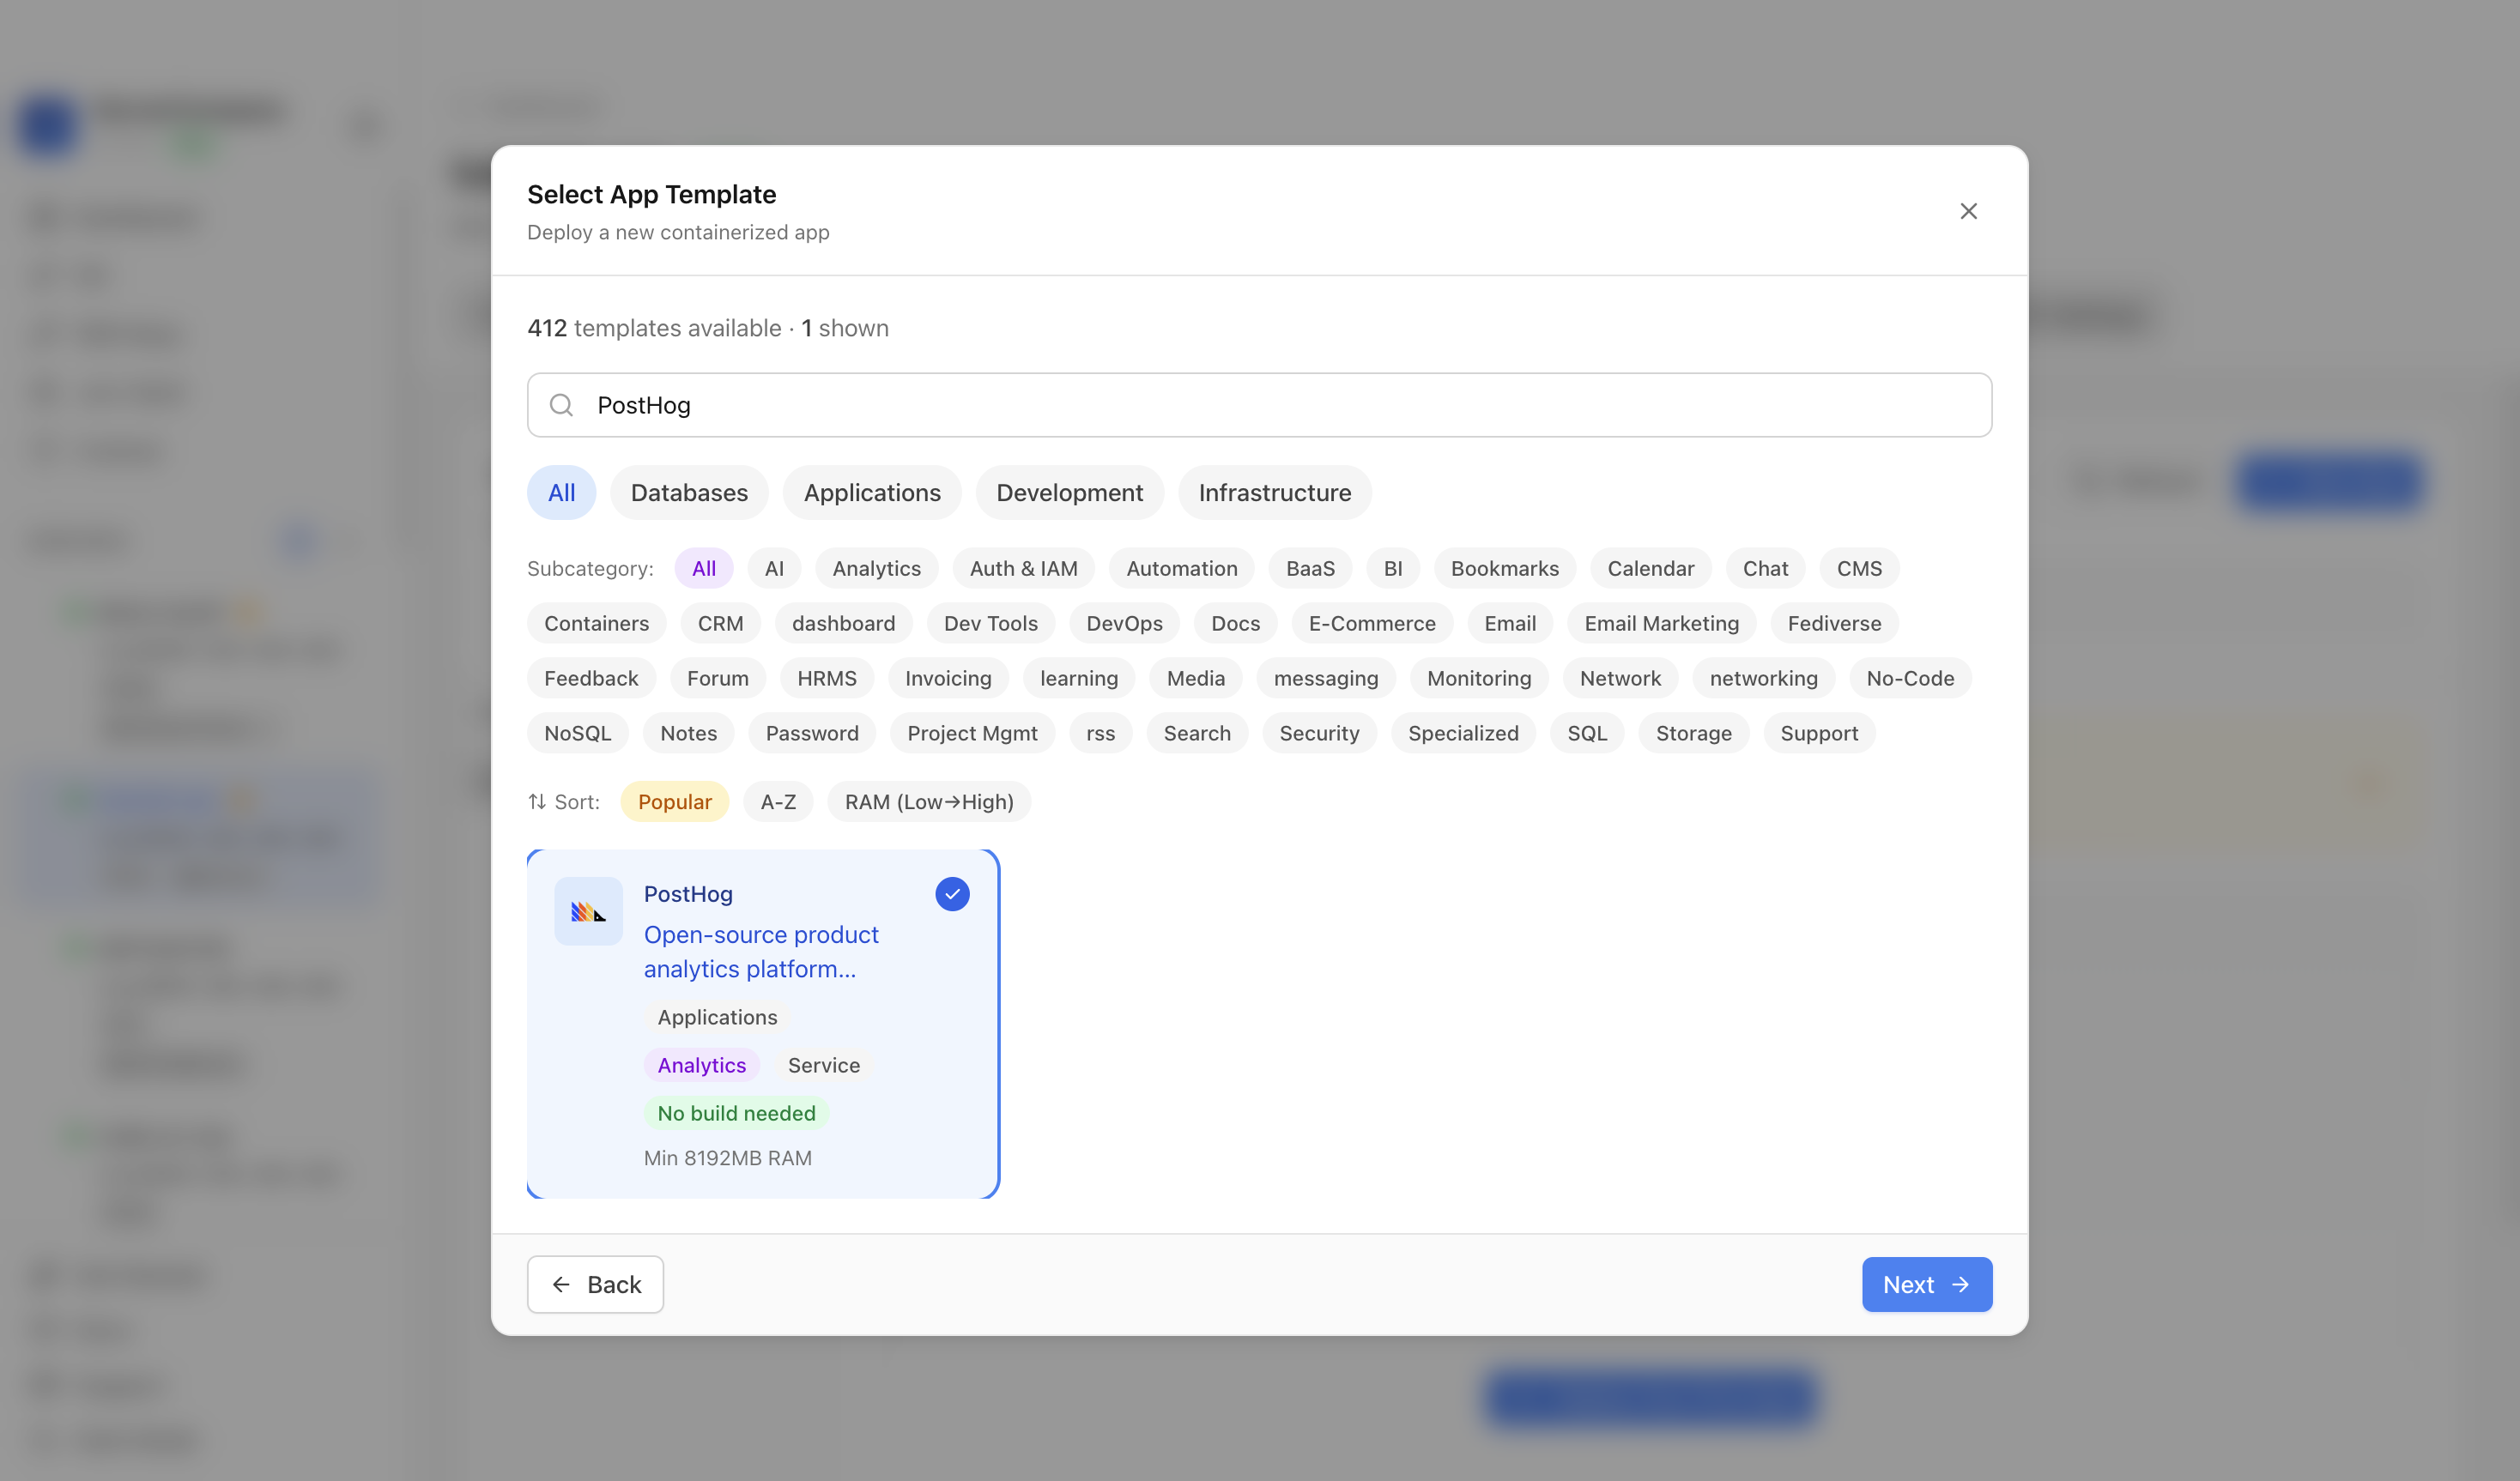This screenshot has width=2520, height=1481.
Task: Focus the template search field
Action: point(1259,405)
